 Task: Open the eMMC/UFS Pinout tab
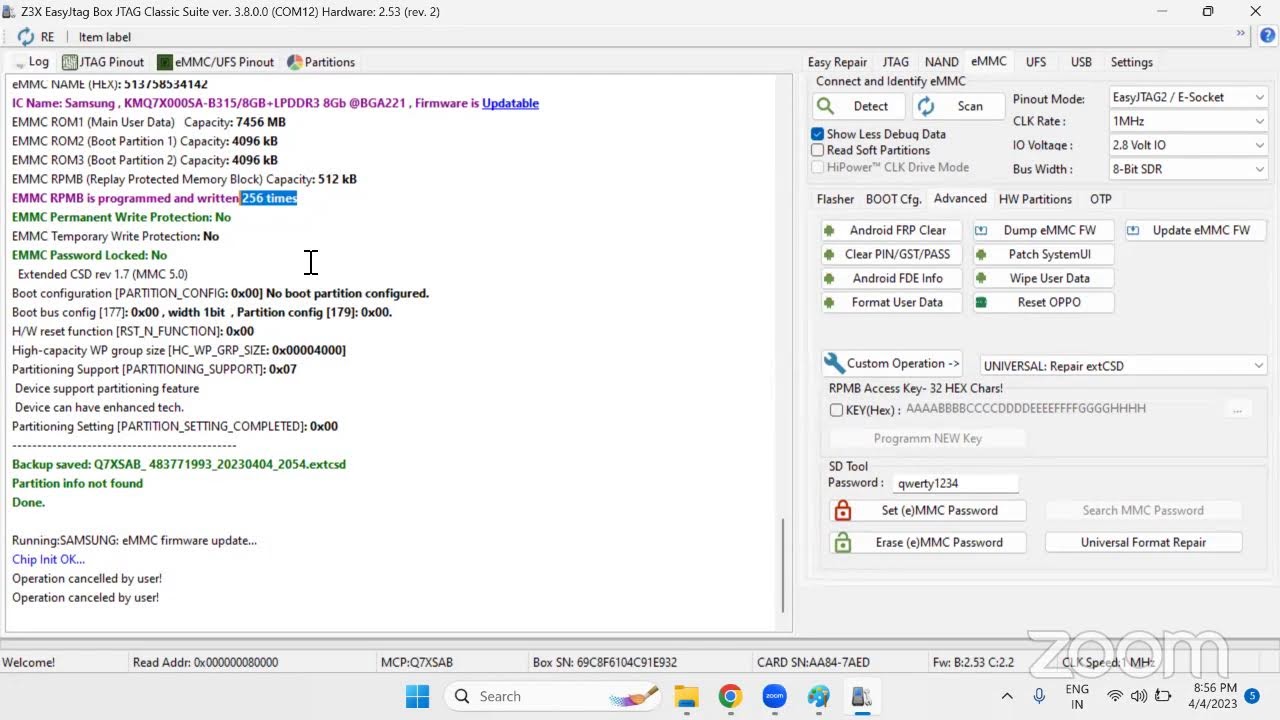click(216, 62)
